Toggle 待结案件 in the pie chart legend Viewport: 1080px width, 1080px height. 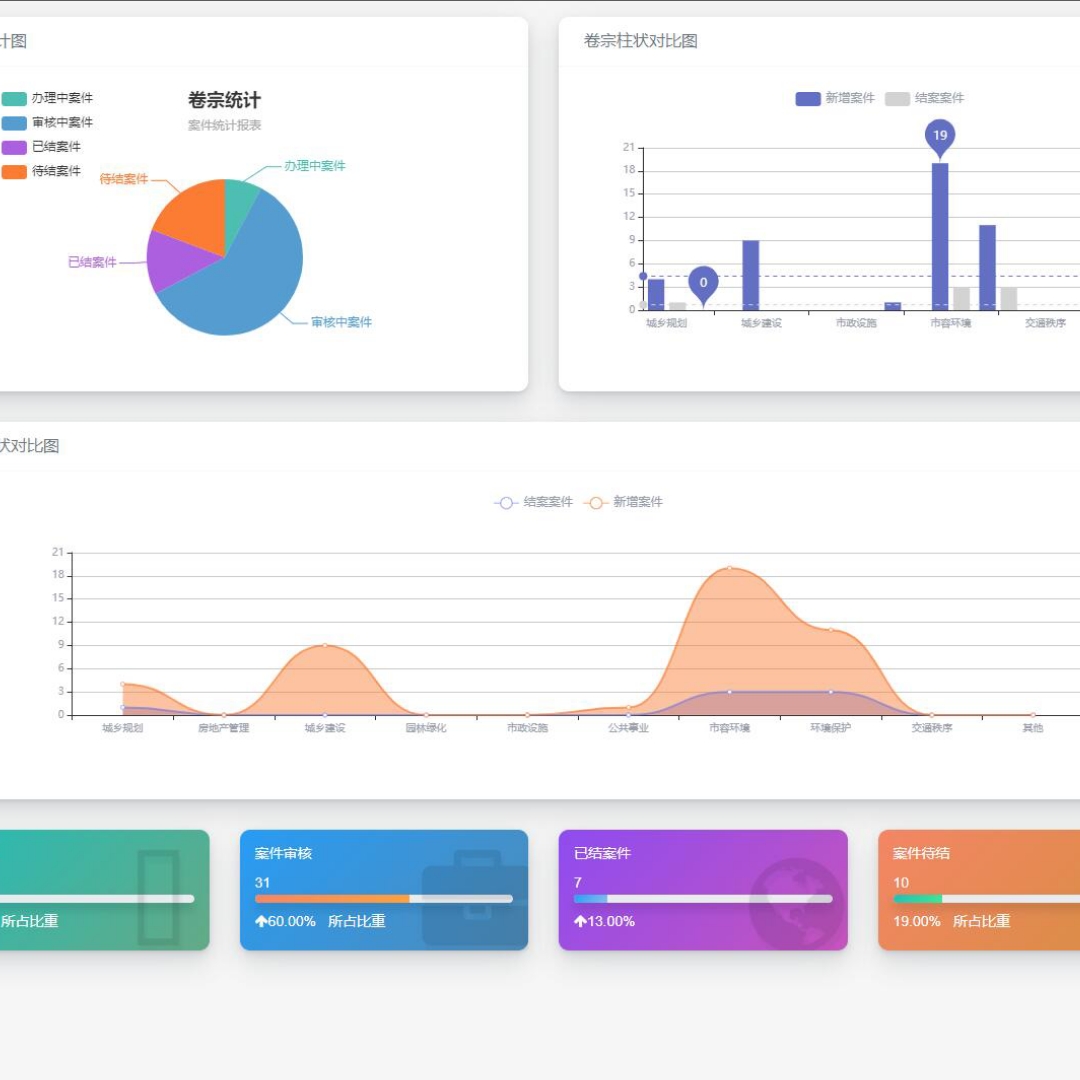pos(41,171)
